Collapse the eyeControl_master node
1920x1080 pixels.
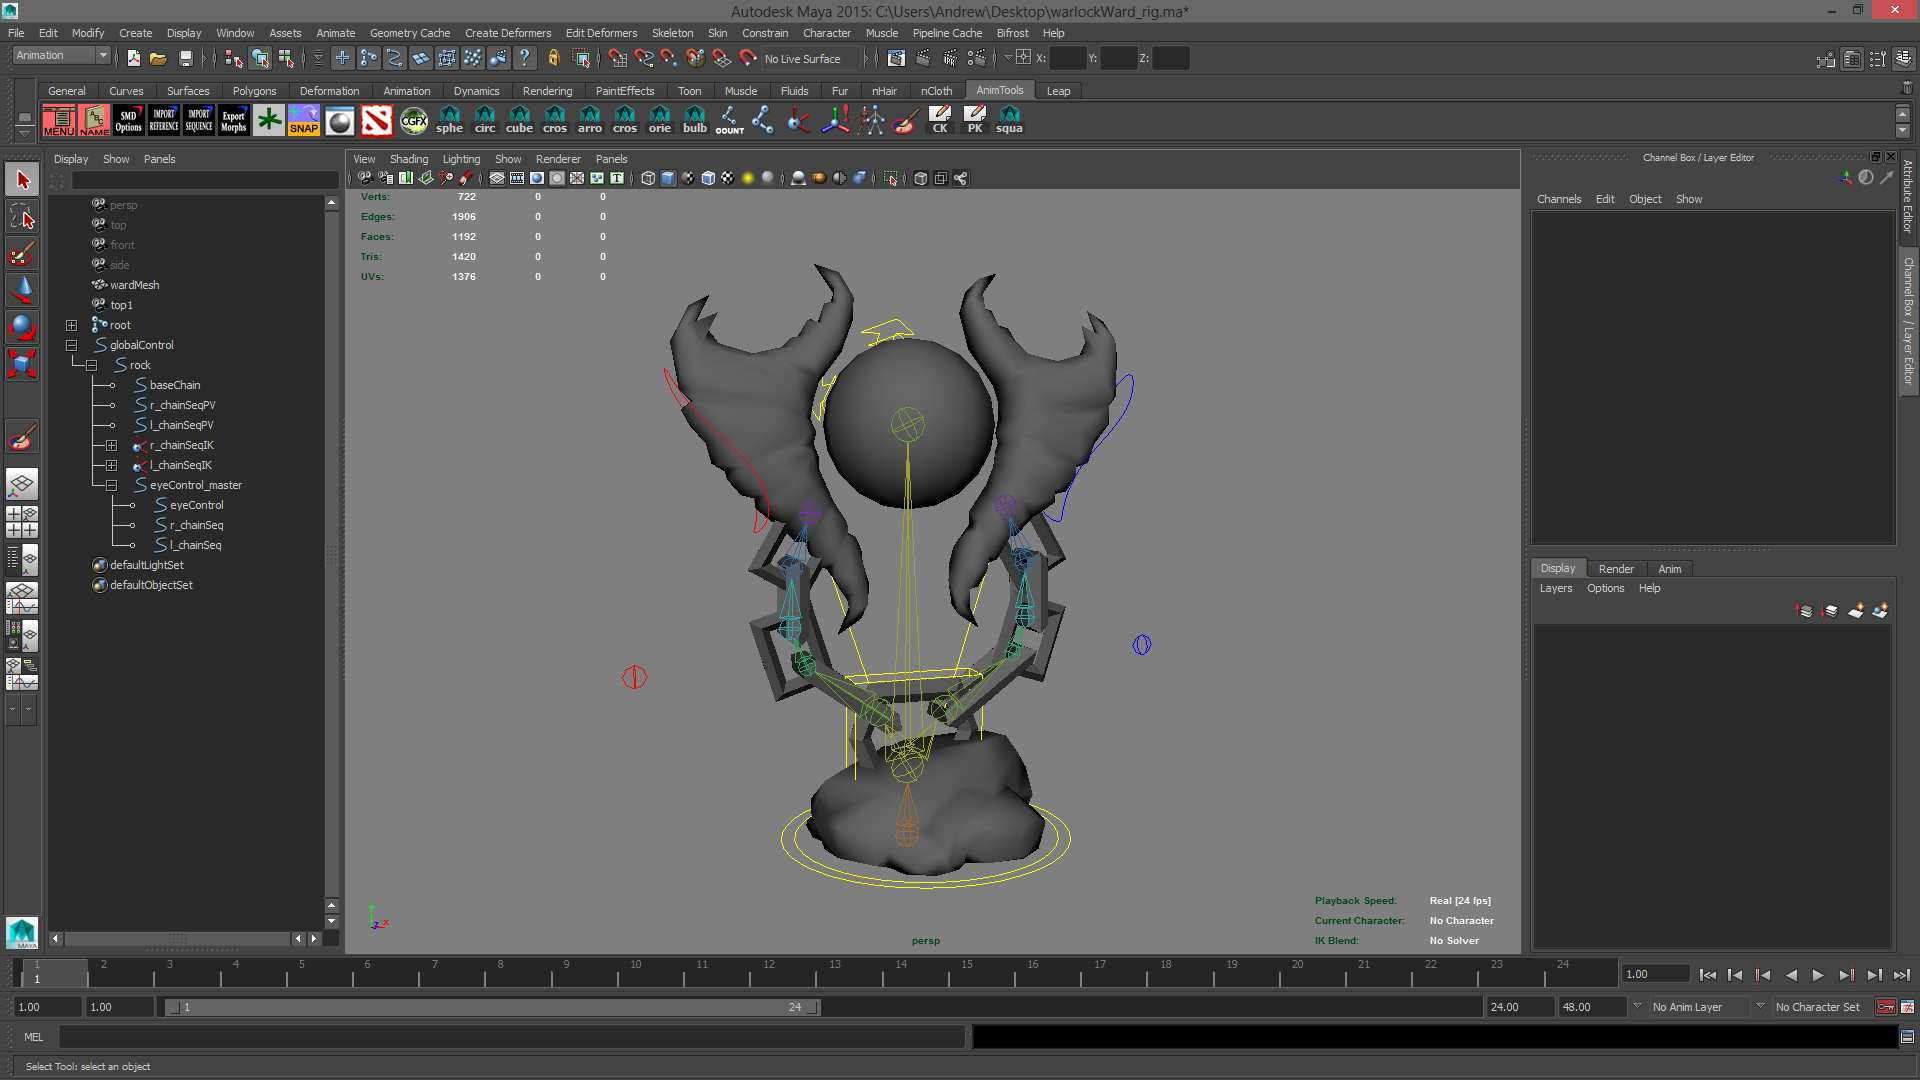(x=111, y=485)
